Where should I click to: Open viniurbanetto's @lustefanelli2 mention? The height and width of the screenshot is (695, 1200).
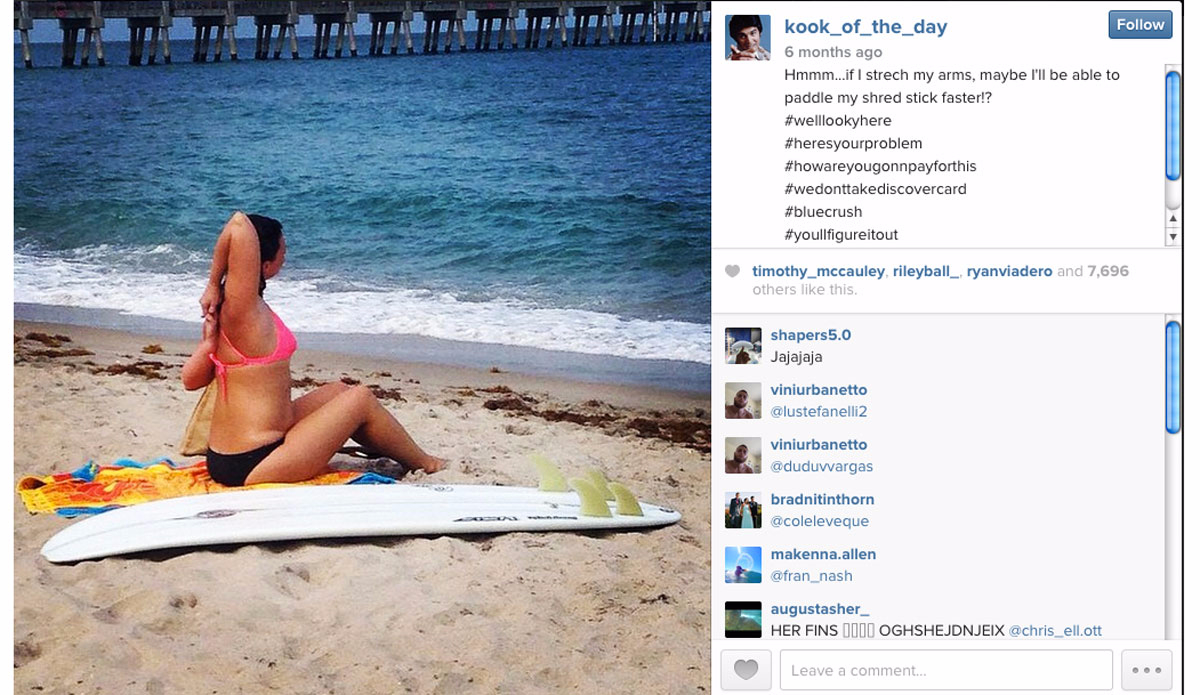tap(819, 412)
